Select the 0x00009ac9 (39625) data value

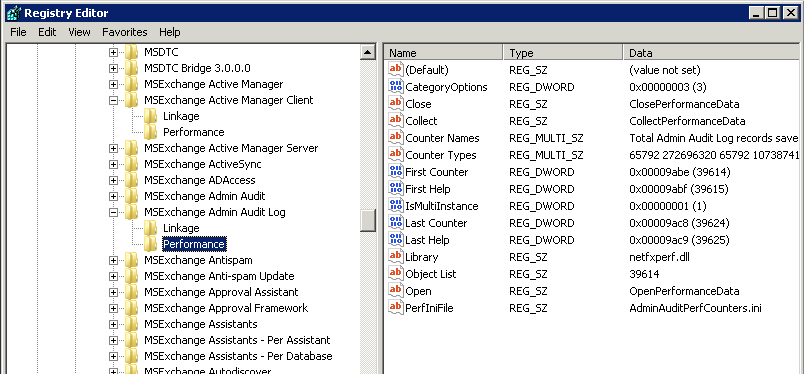[679, 240]
